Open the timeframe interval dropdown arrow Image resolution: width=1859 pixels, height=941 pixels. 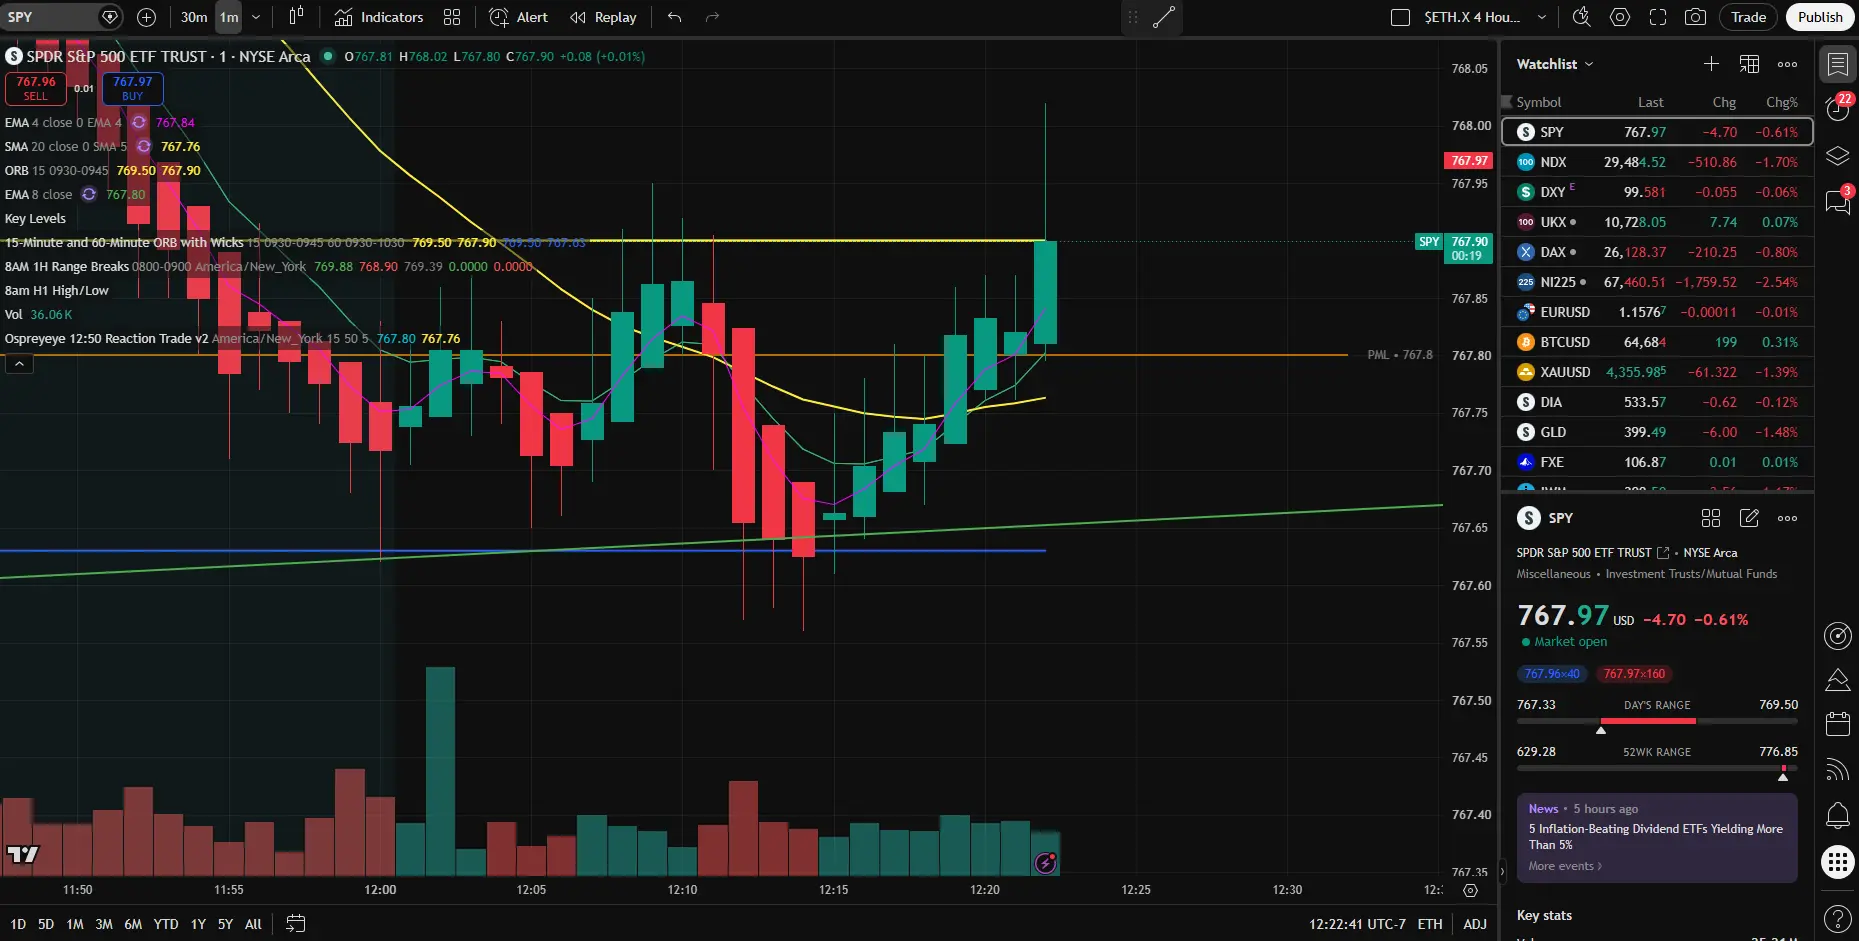[x=256, y=17]
